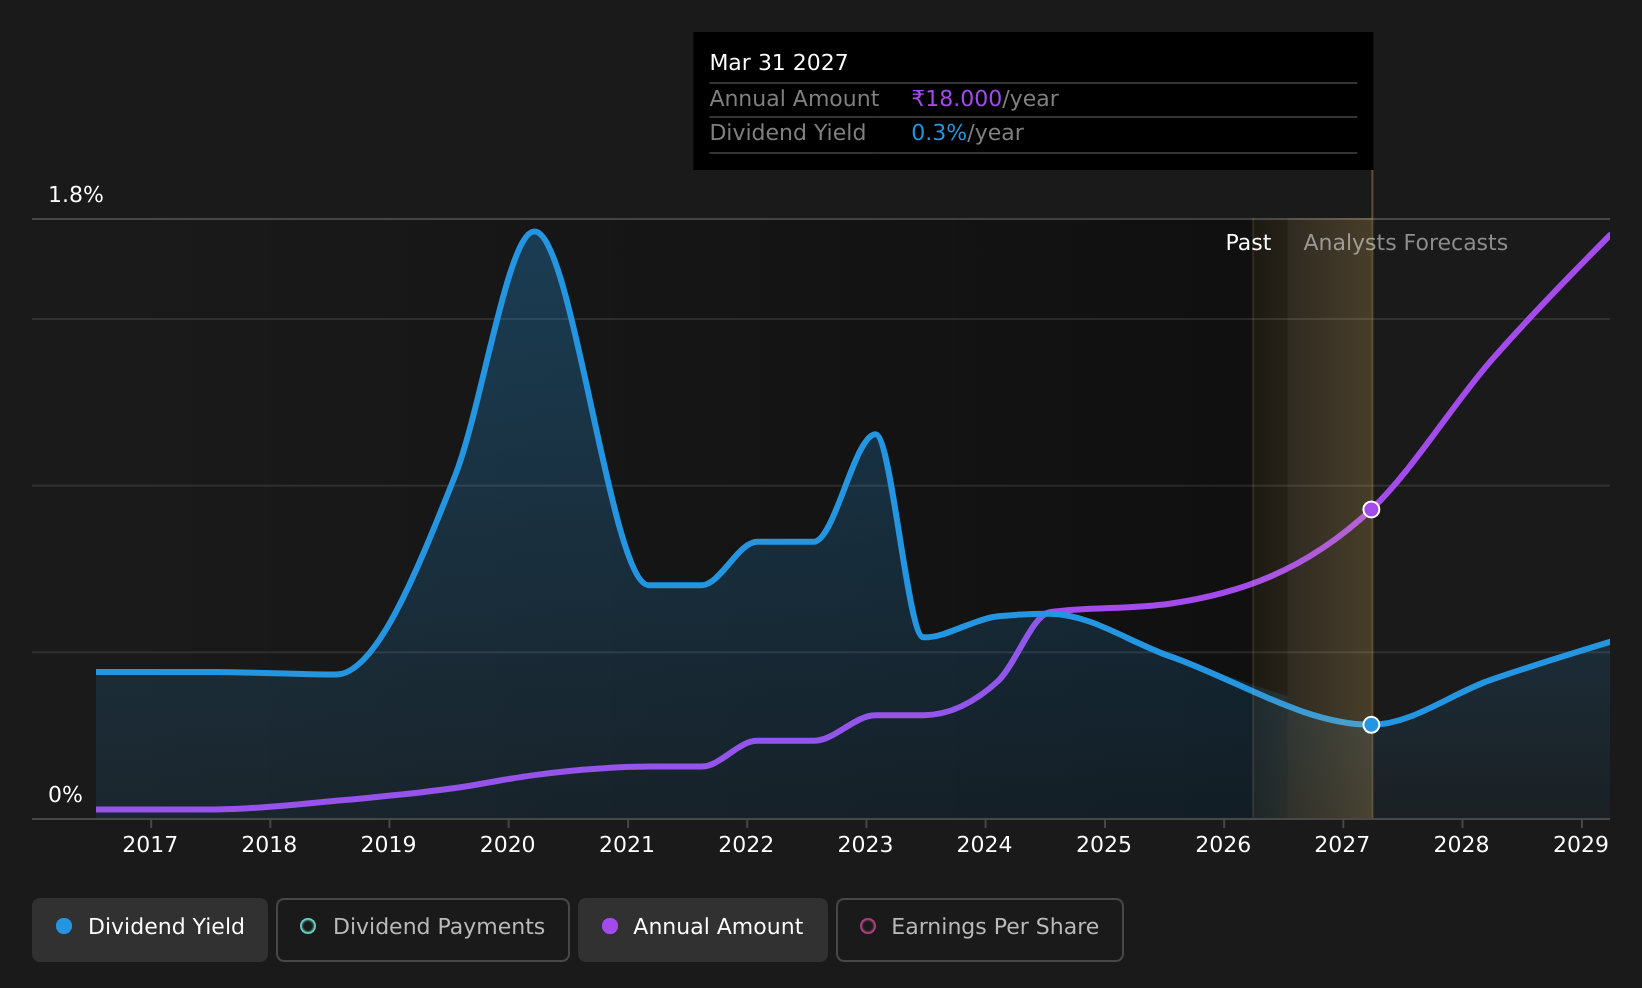Toggle the Annual Amount legend series
The height and width of the screenshot is (988, 1642).
(x=703, y=929)
